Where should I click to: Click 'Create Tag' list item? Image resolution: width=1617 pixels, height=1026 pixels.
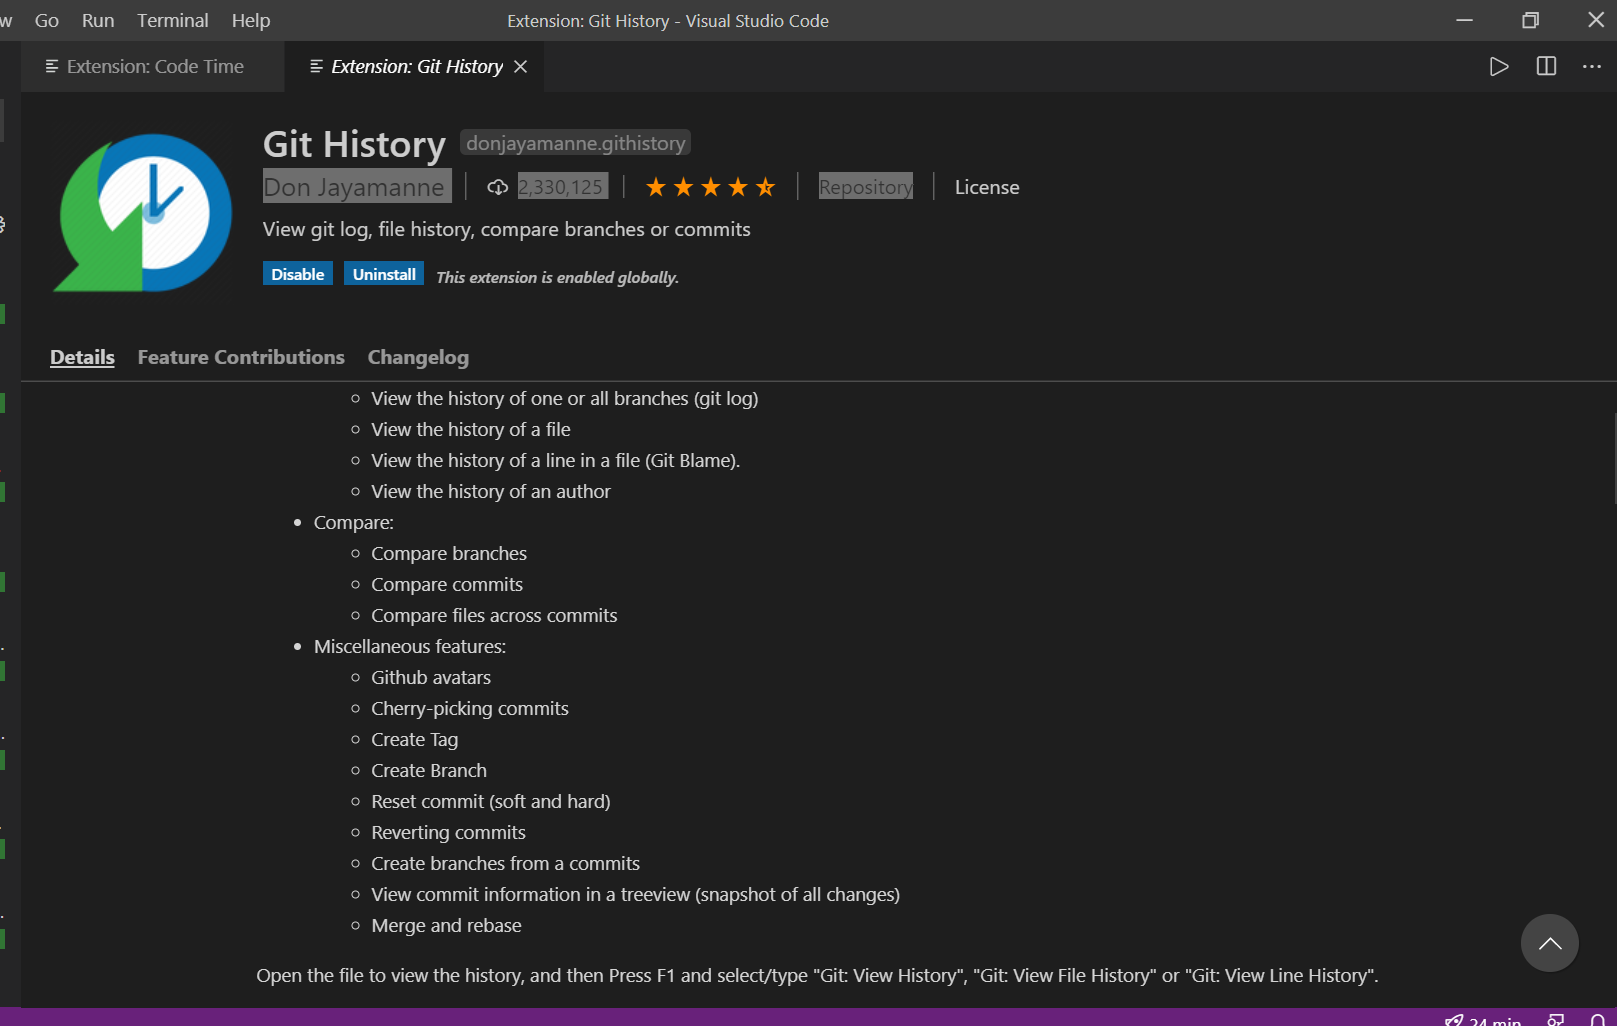[415, 739]
